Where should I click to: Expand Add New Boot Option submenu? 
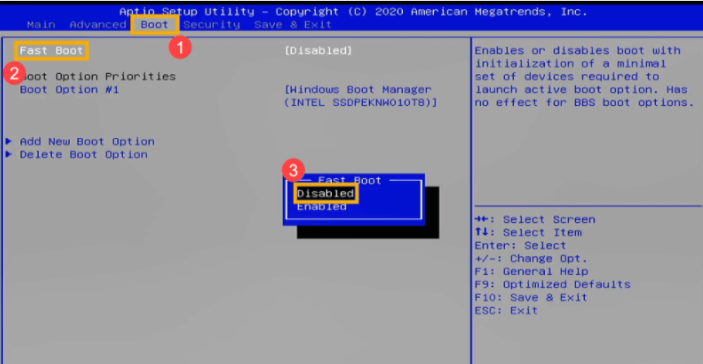click(x=87, y=142)
